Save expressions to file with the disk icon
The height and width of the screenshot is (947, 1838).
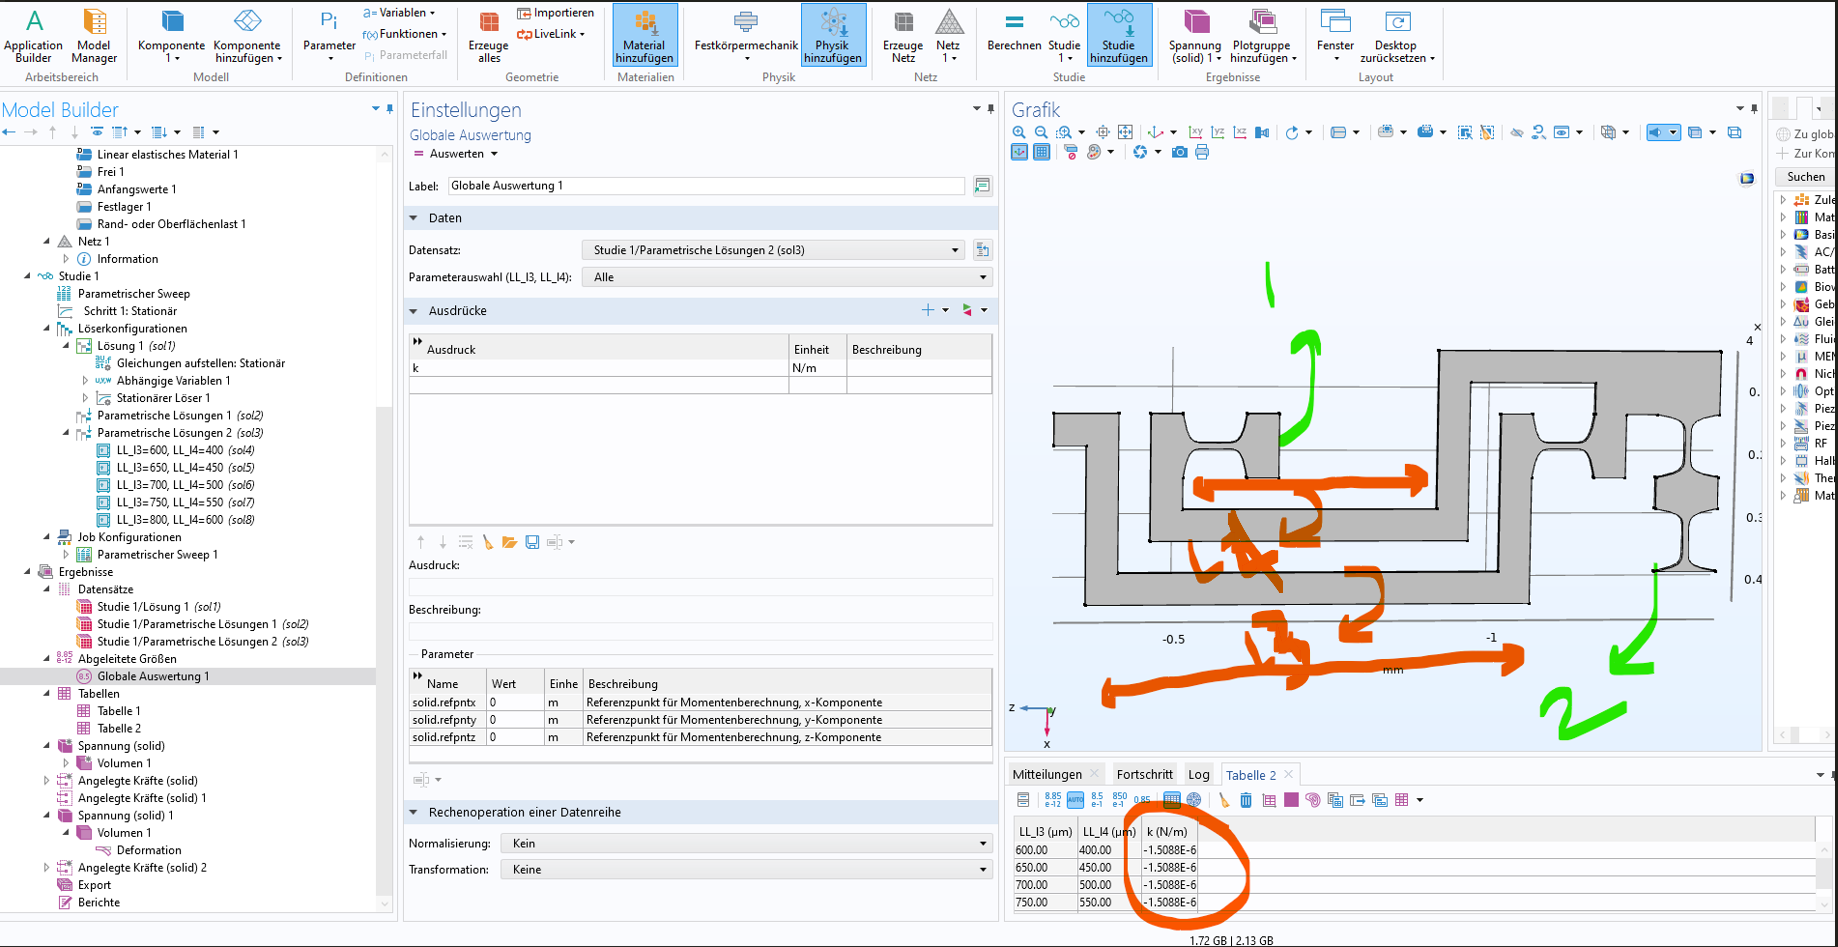click(532, 542)
